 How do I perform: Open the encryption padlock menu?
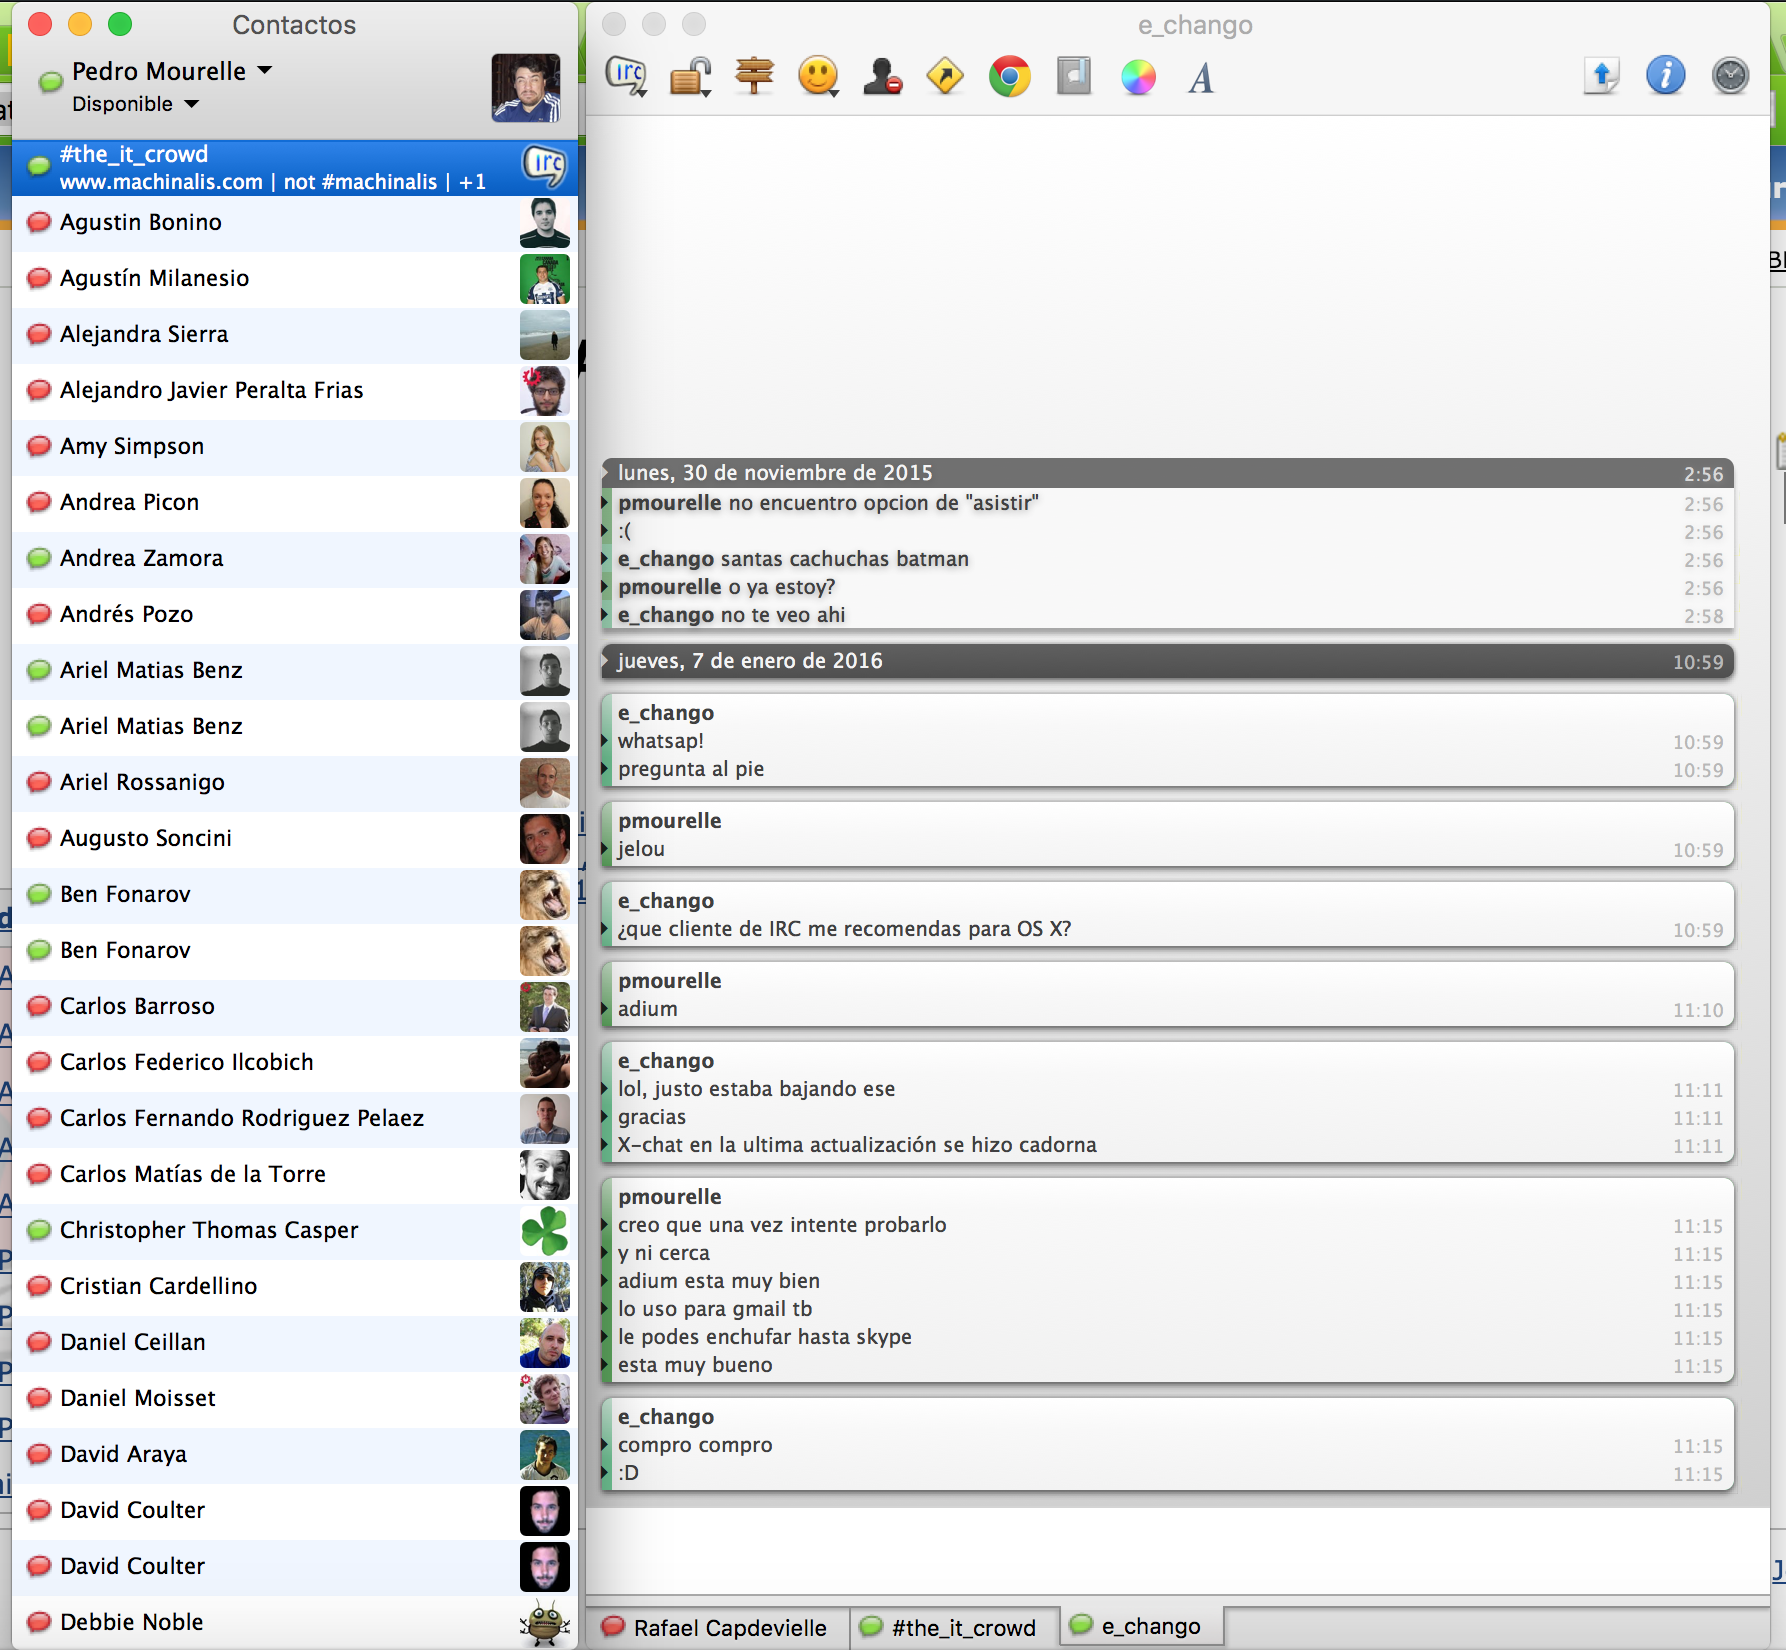(x=691, y=76)
